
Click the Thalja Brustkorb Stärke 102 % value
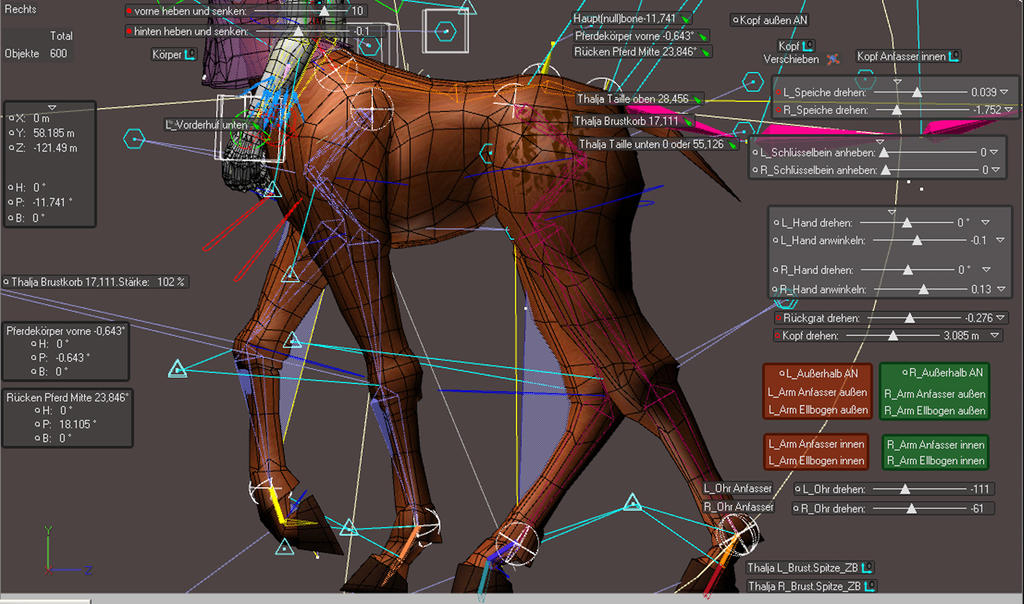pos(171,282)
